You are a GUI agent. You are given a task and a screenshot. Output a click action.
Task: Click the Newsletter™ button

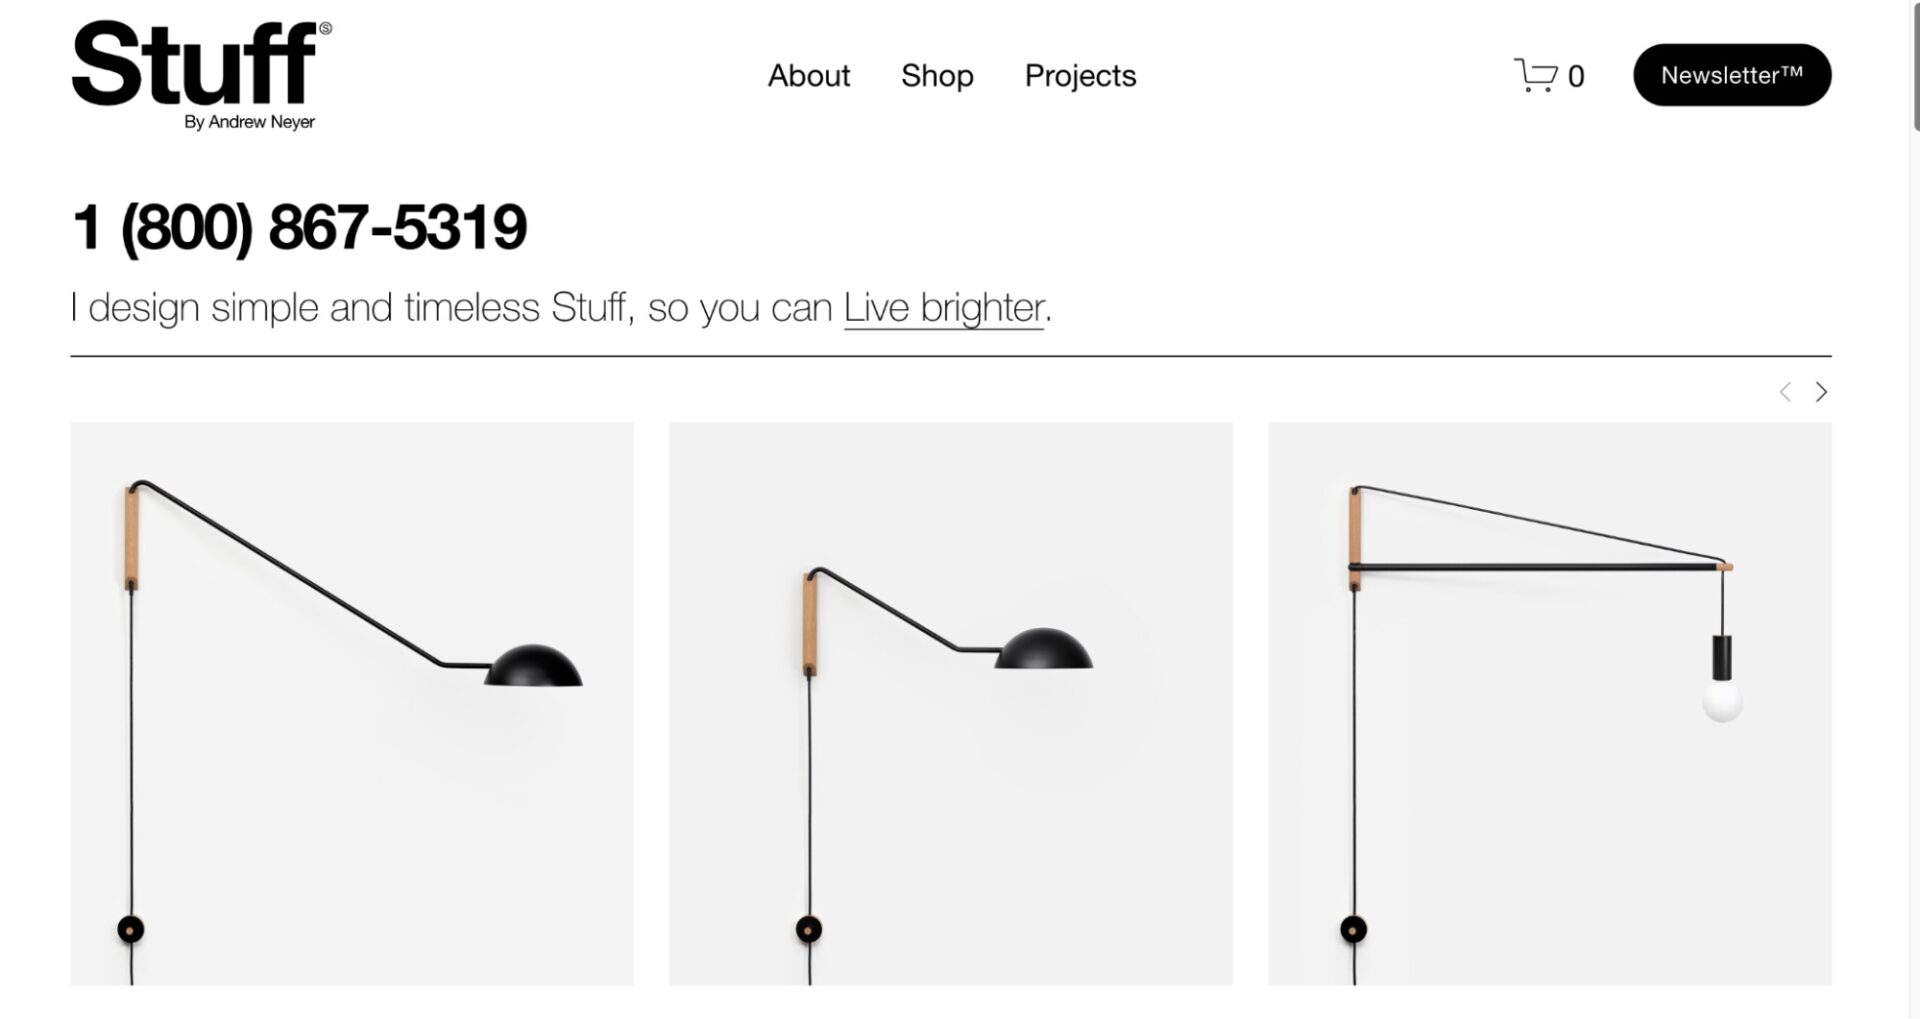click(x=1732, y=73)
